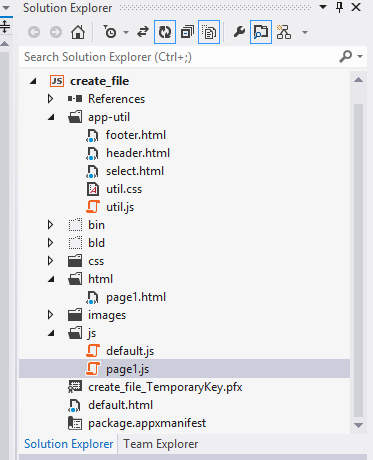Open Properties wrench icon

239,32
